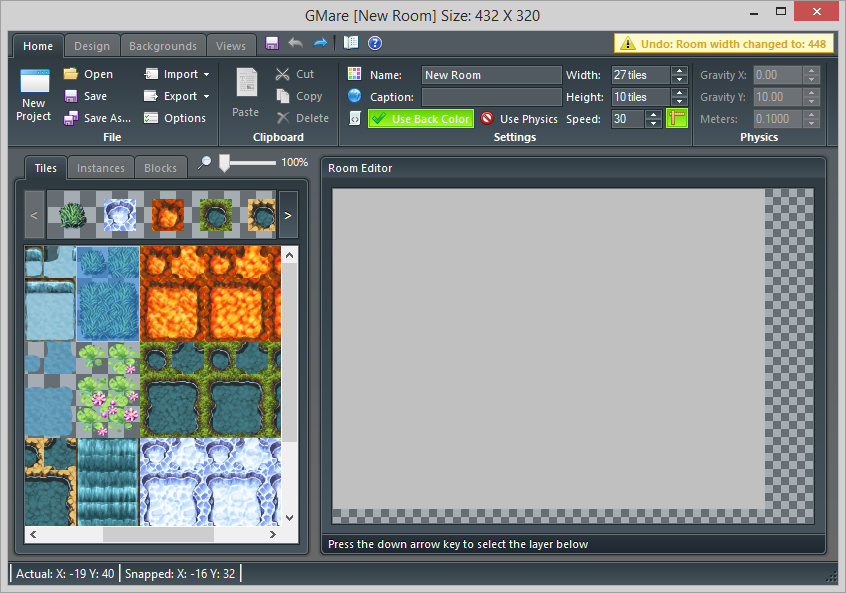846x593 pixels.
Task: Click the green ruler icon beside Speed
Action: [677, 118]
